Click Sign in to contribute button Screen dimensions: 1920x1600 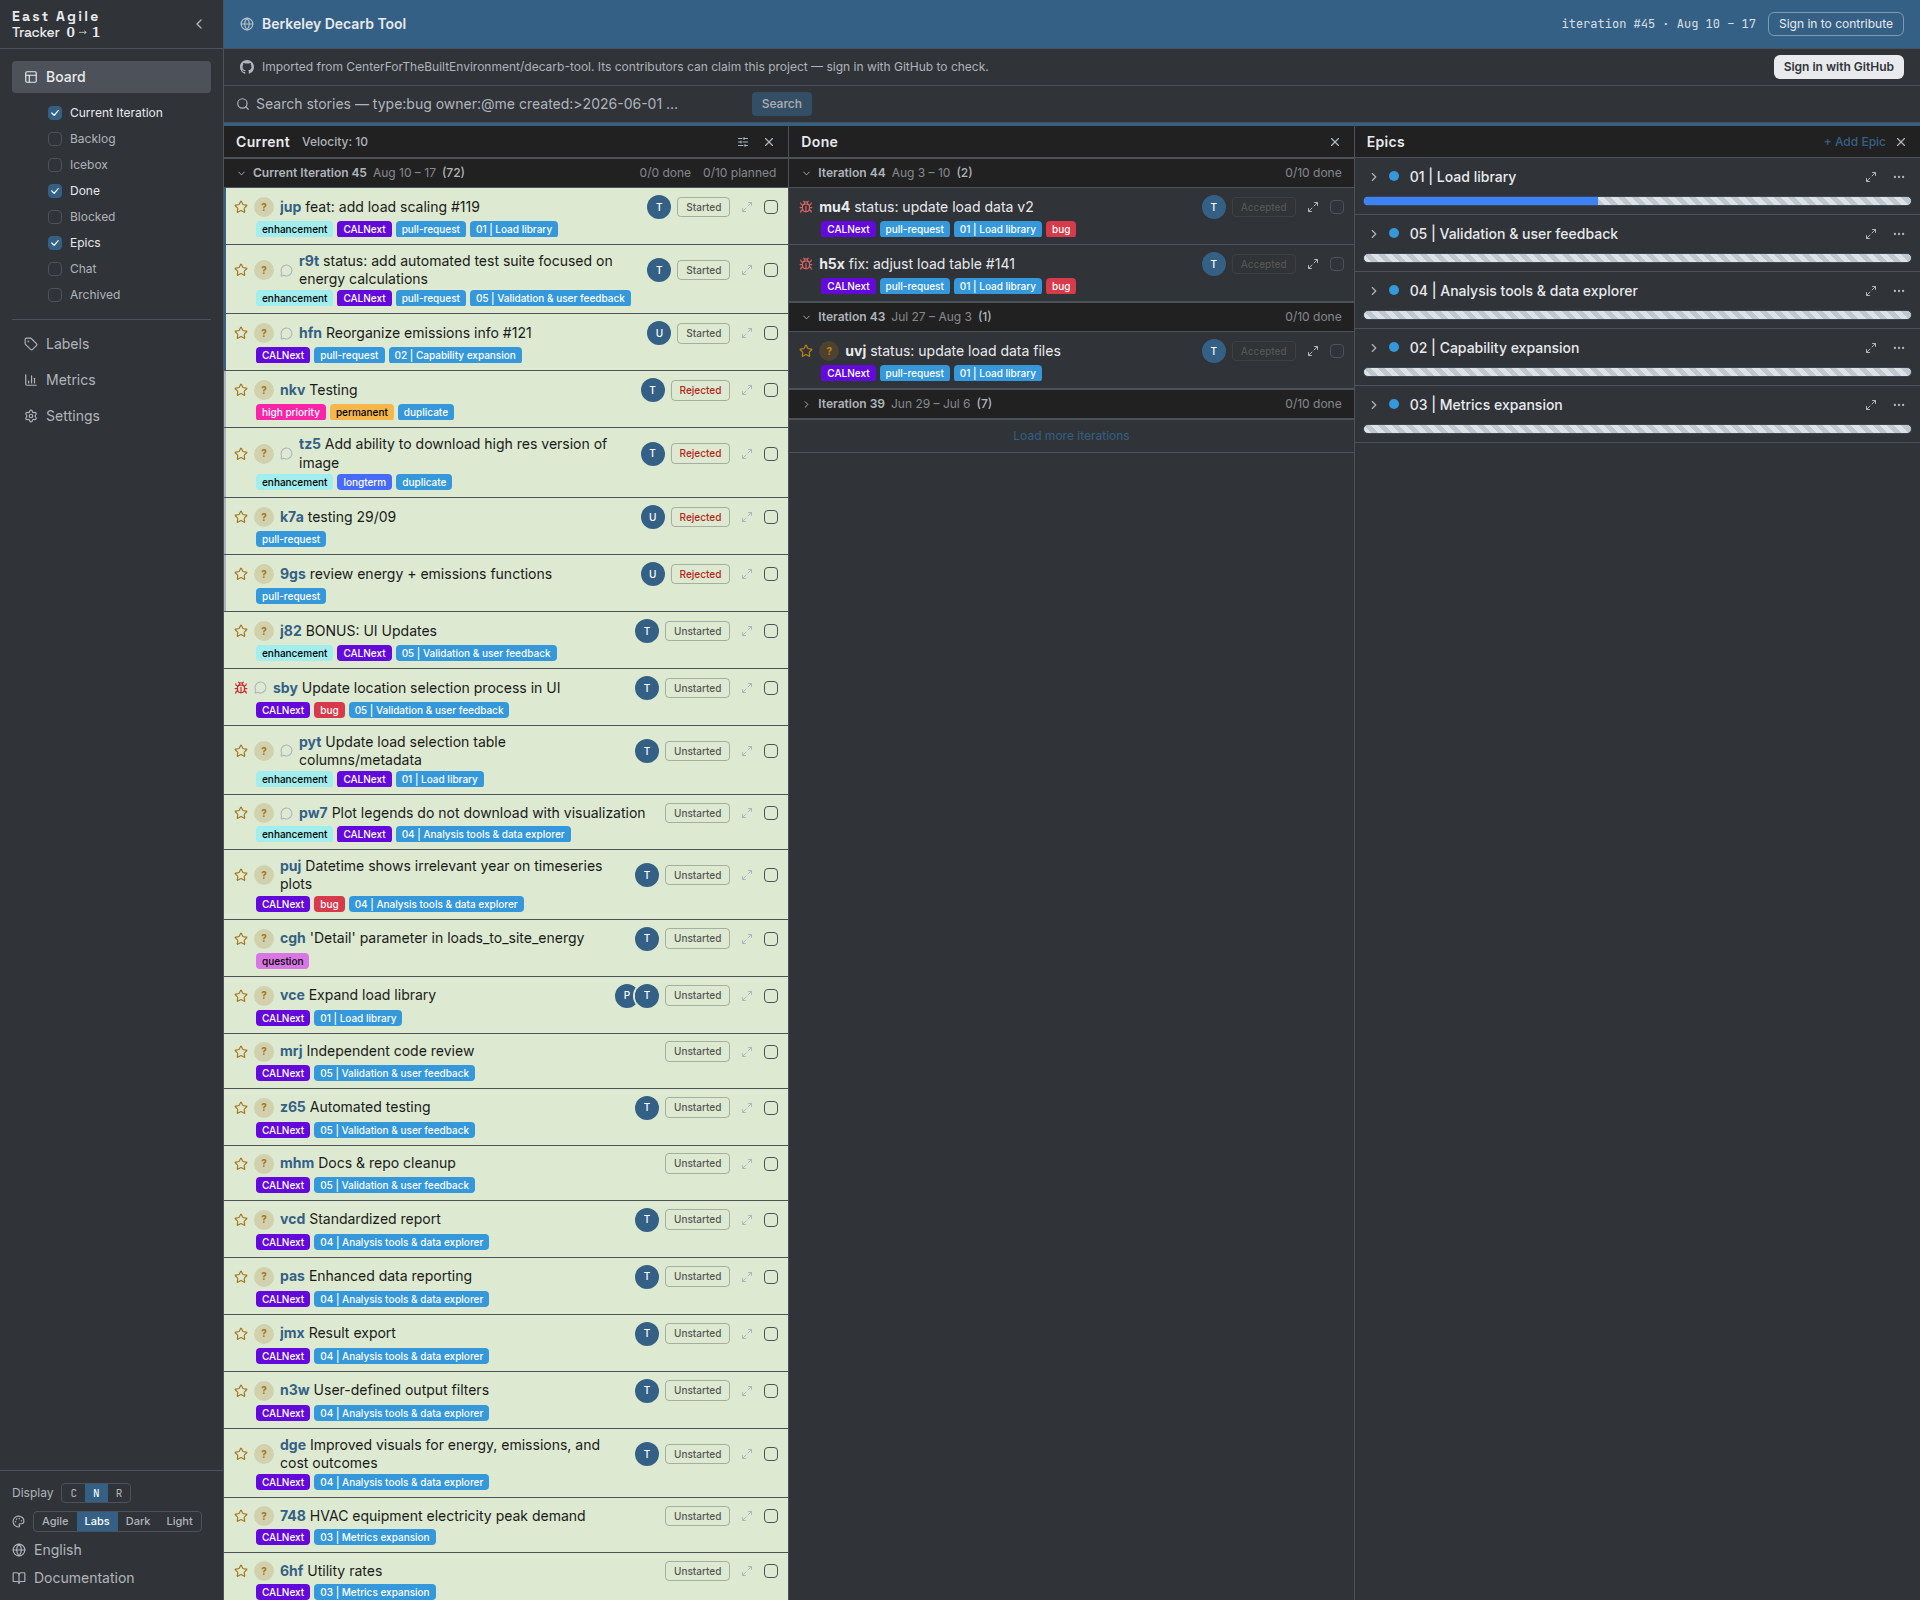pos(1836,24)
